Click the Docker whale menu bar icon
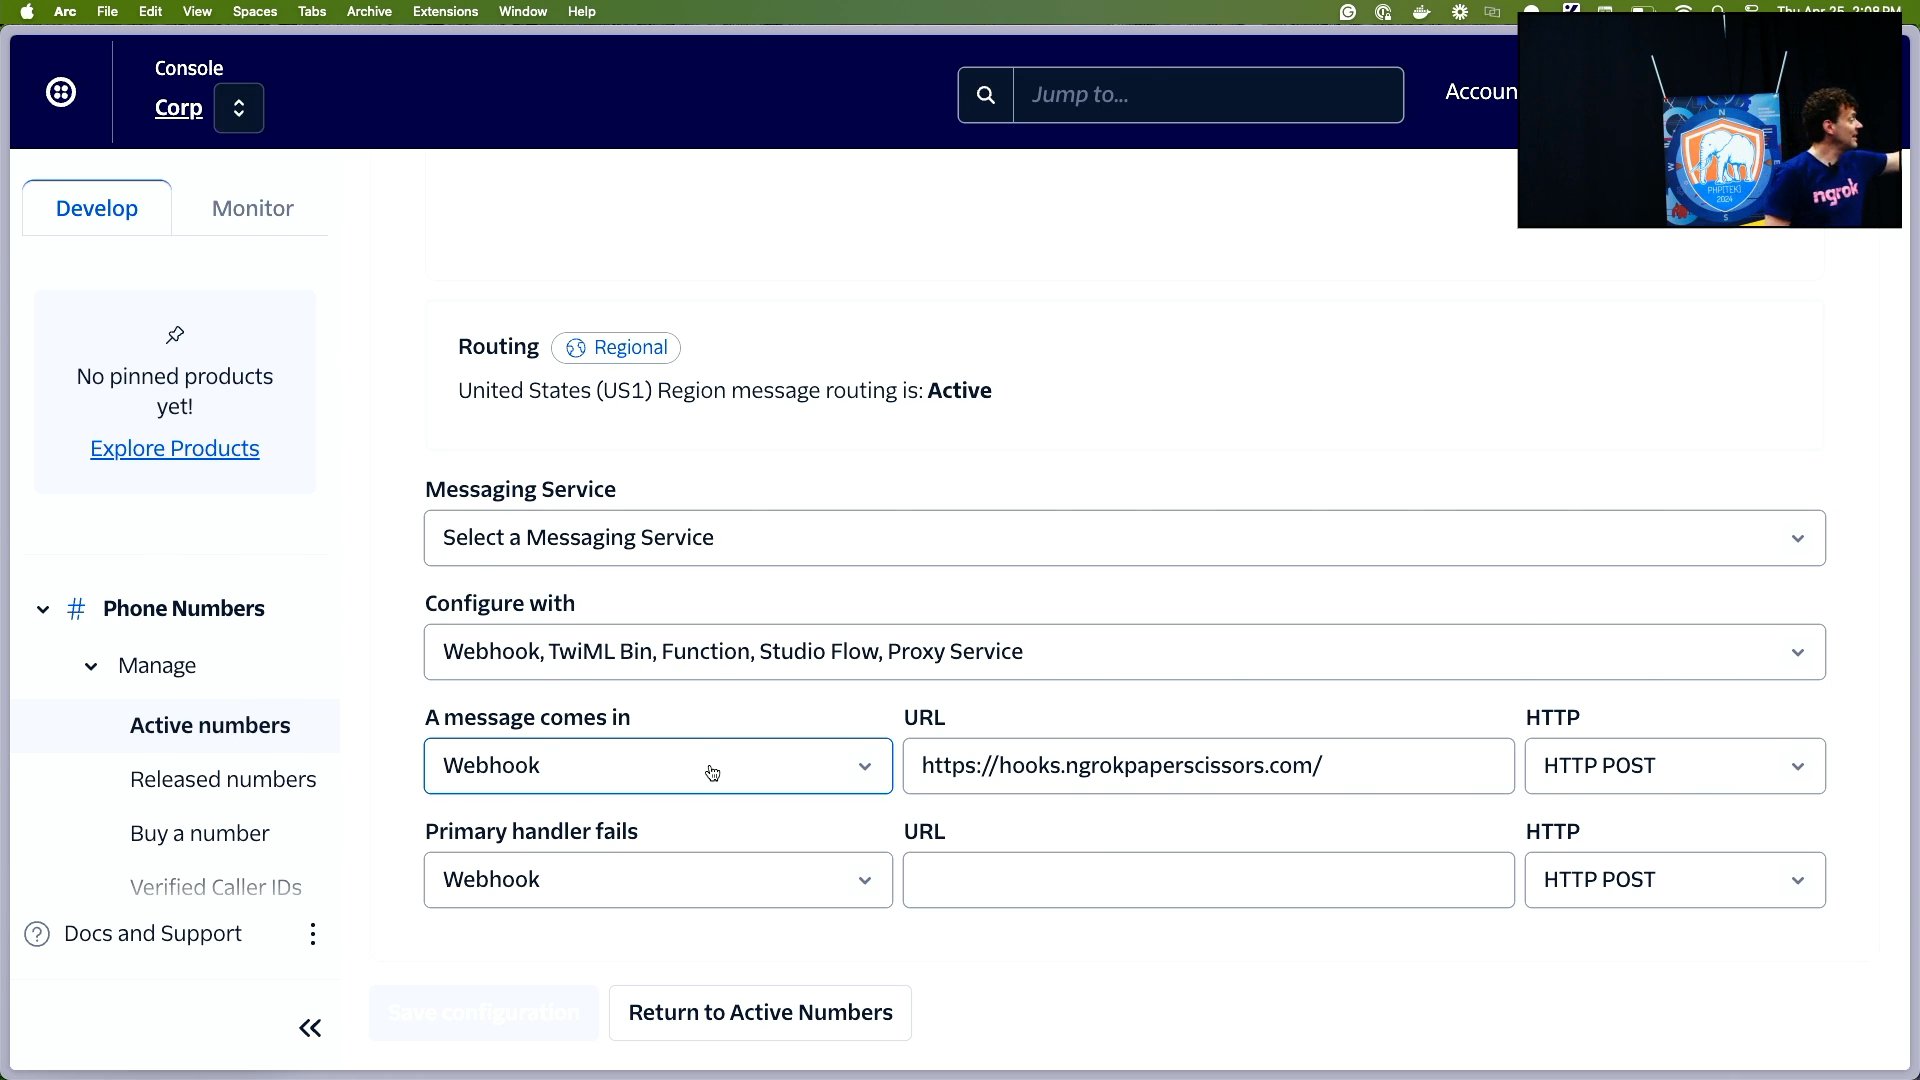 (x=1421, y=12)
